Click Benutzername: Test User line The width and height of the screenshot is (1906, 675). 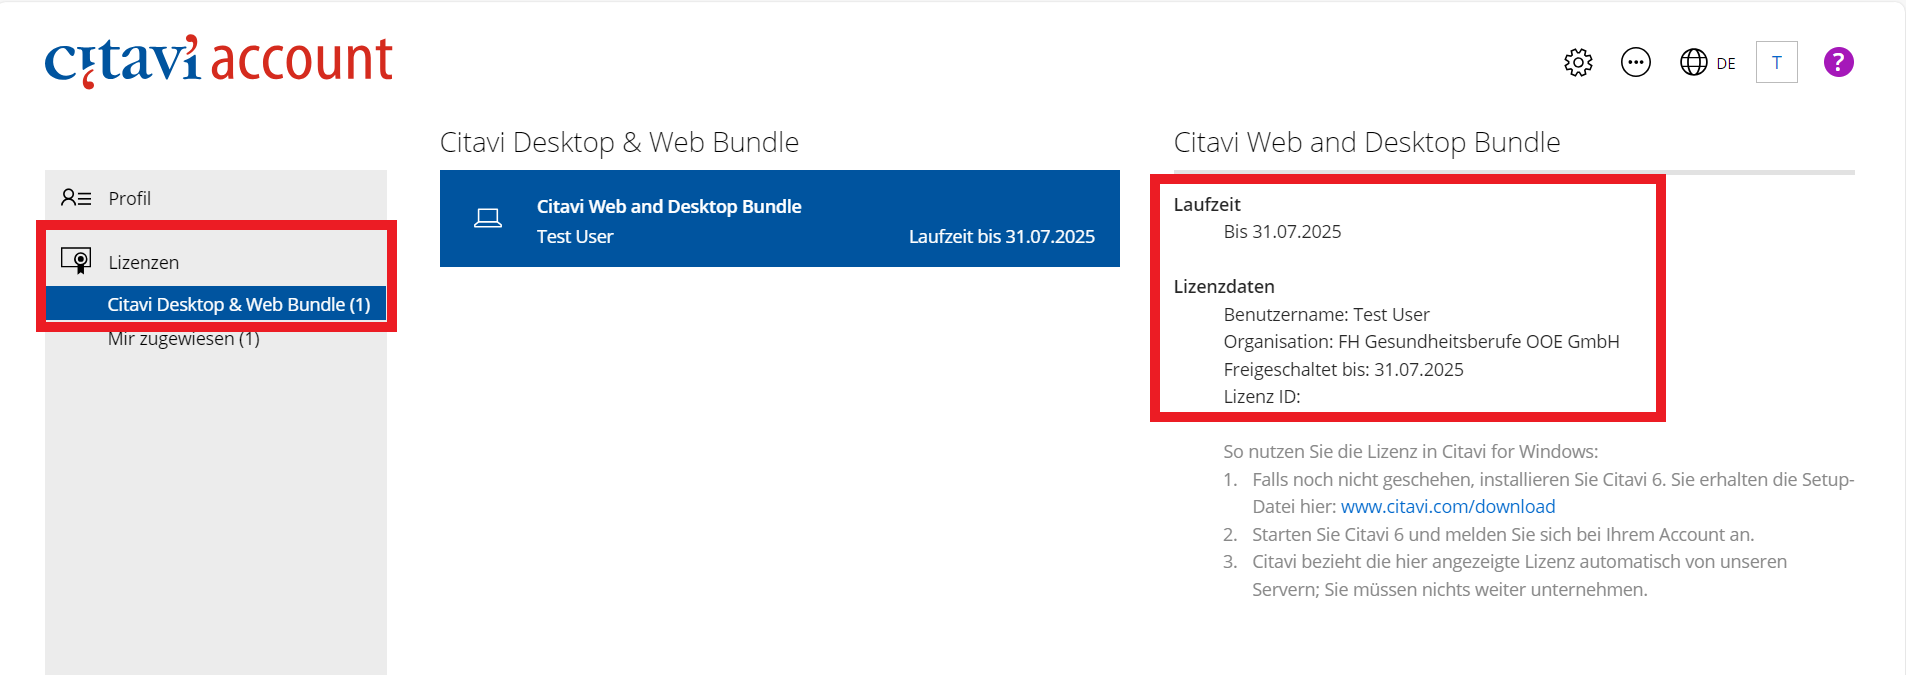click(x=1327, y=315)
